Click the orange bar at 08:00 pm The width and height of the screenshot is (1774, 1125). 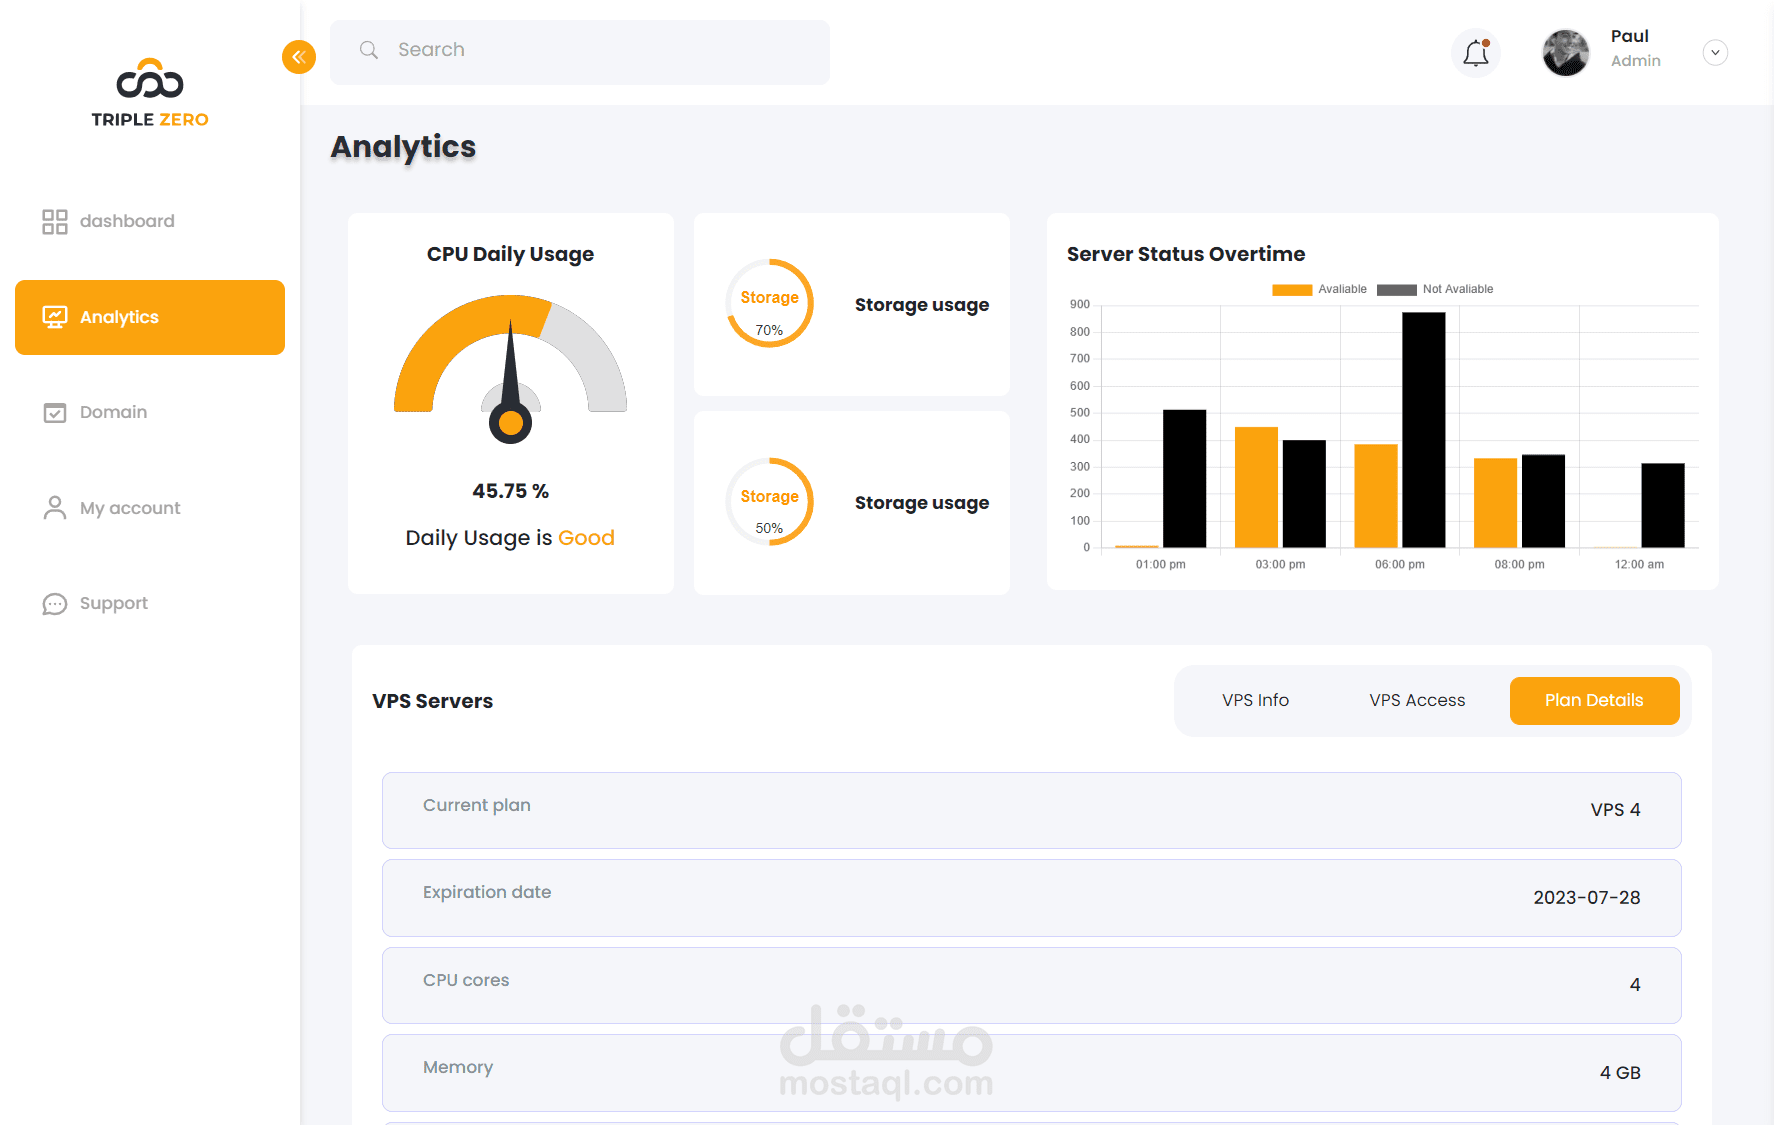coord(1496,503)
